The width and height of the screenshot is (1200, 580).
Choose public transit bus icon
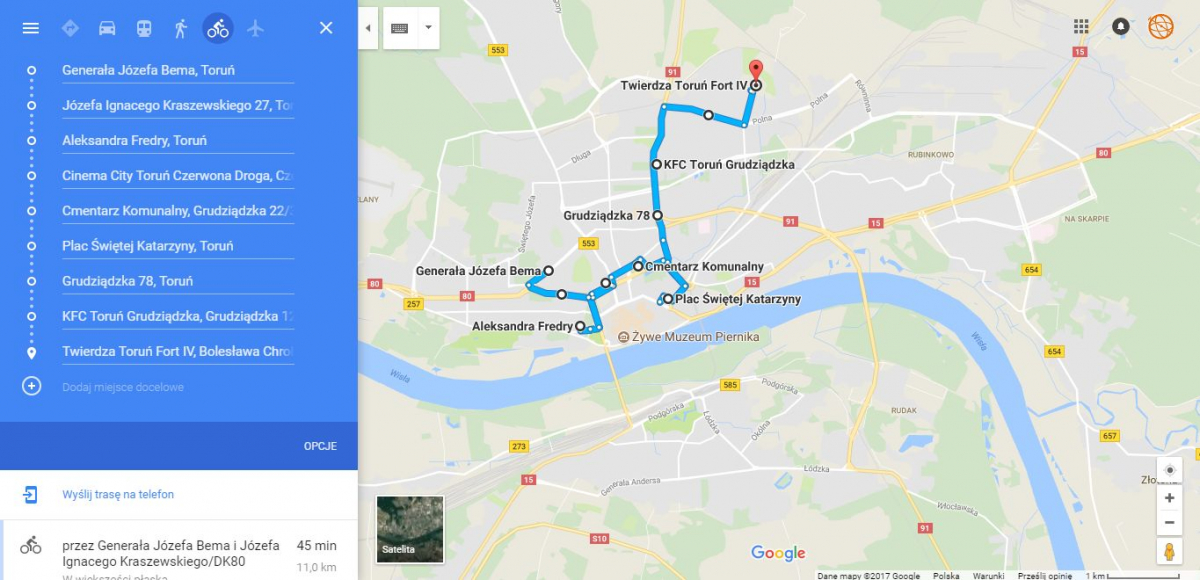click(144, 28)
